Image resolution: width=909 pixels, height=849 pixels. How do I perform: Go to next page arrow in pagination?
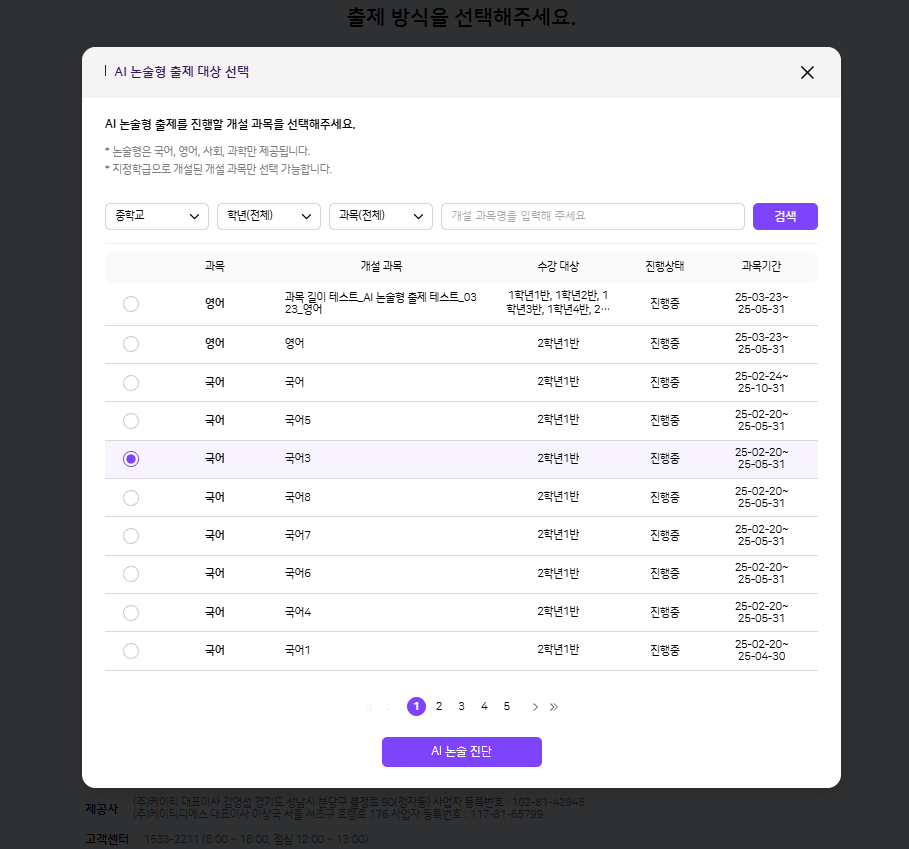point(535,707)
